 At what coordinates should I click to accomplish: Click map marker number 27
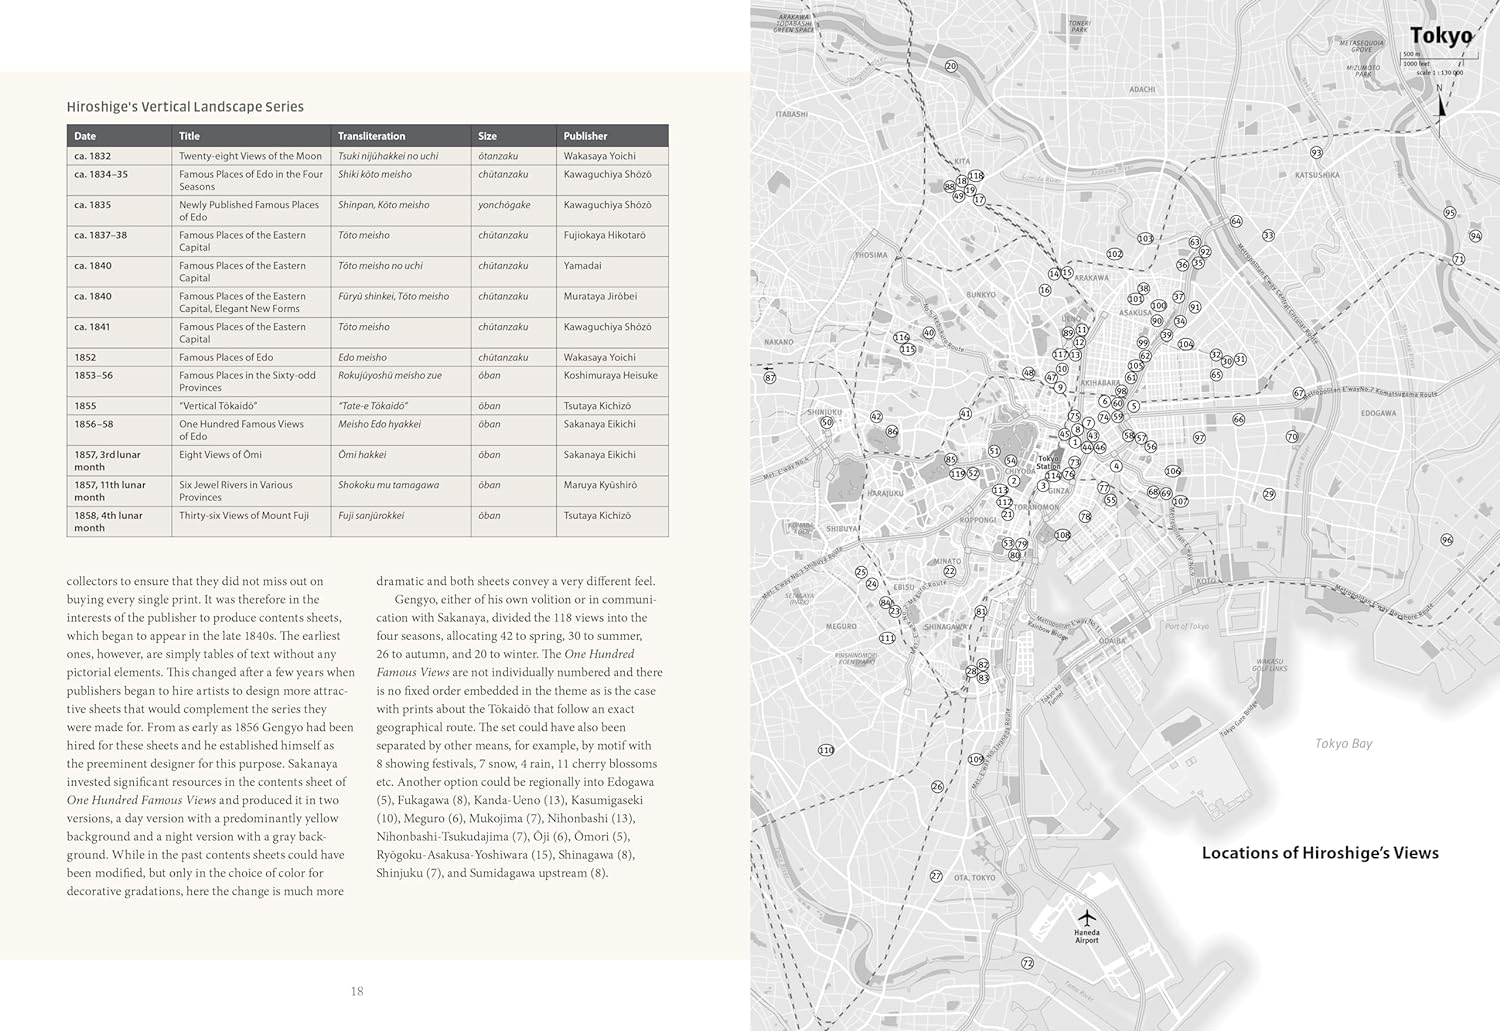pos(936,876)
